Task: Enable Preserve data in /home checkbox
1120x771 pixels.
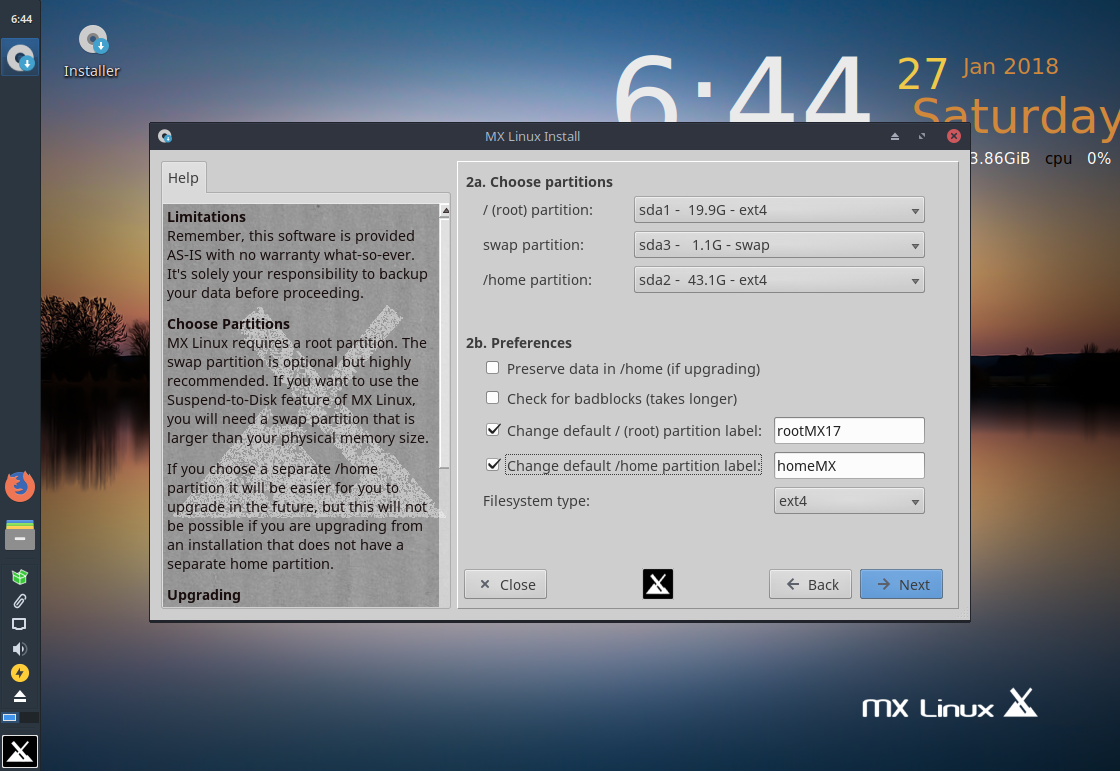Action: coord(493,368)
